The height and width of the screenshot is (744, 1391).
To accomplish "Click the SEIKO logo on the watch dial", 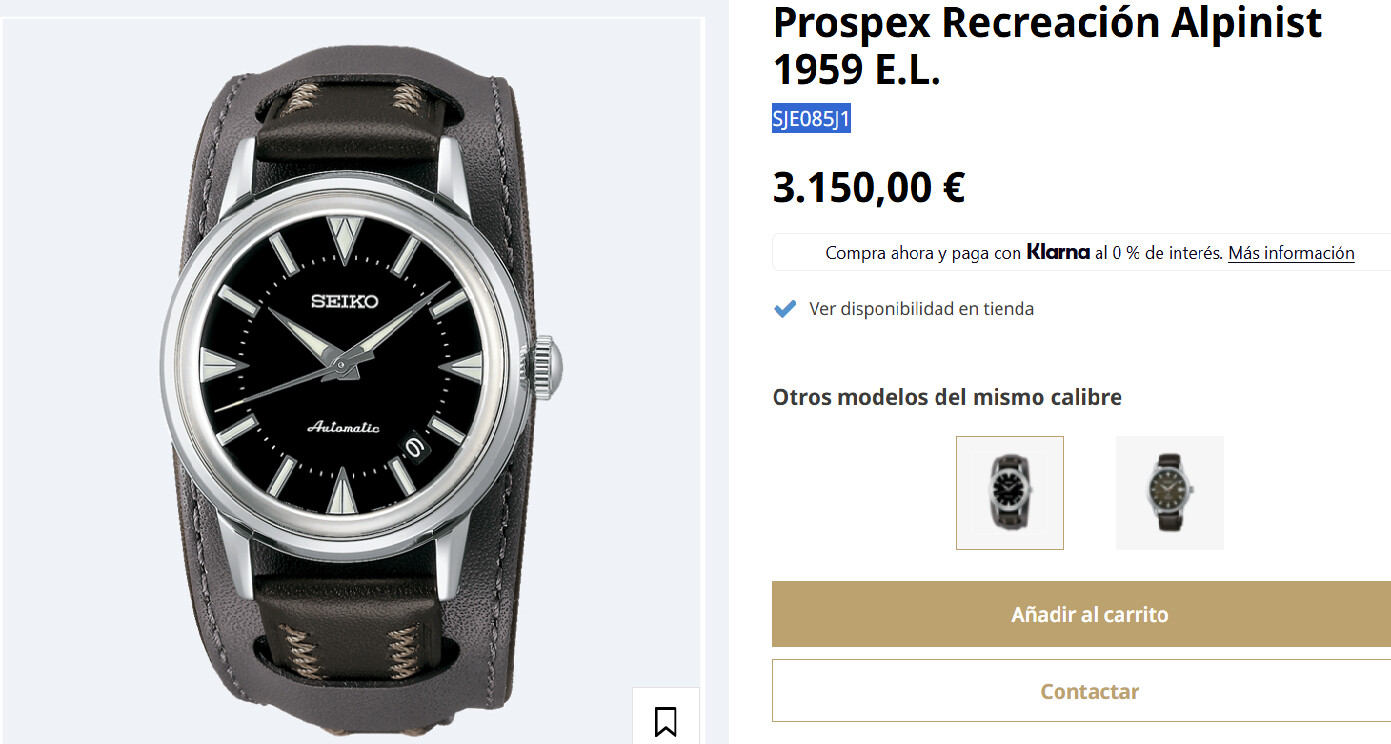I will pyautogui.click(x=344, y=301).
